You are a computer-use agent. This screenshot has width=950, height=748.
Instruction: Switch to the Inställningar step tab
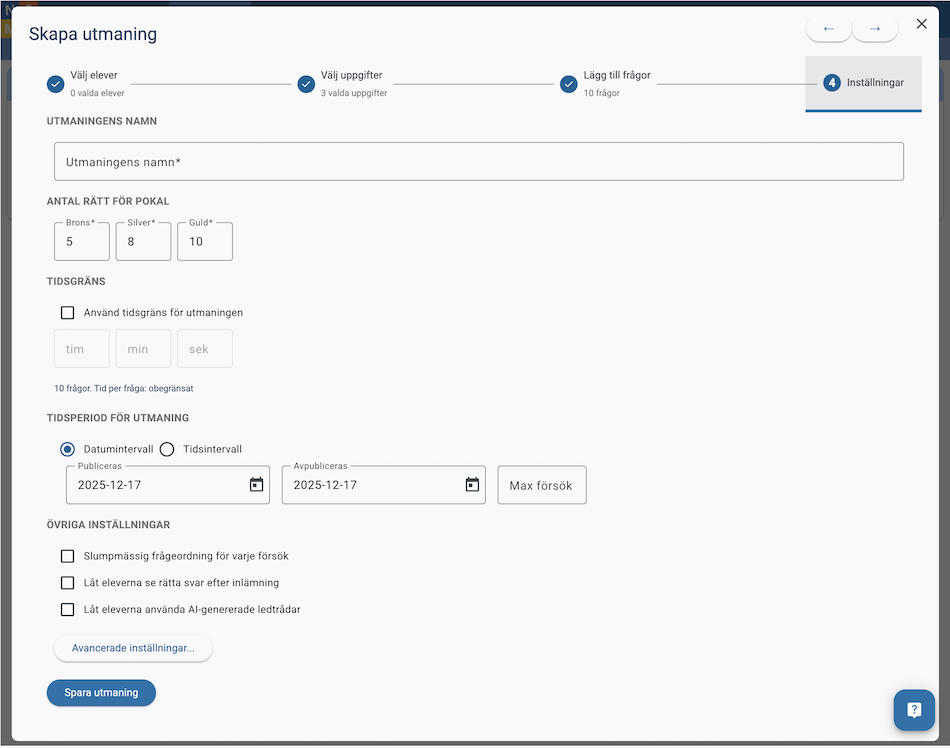[863, 83]
